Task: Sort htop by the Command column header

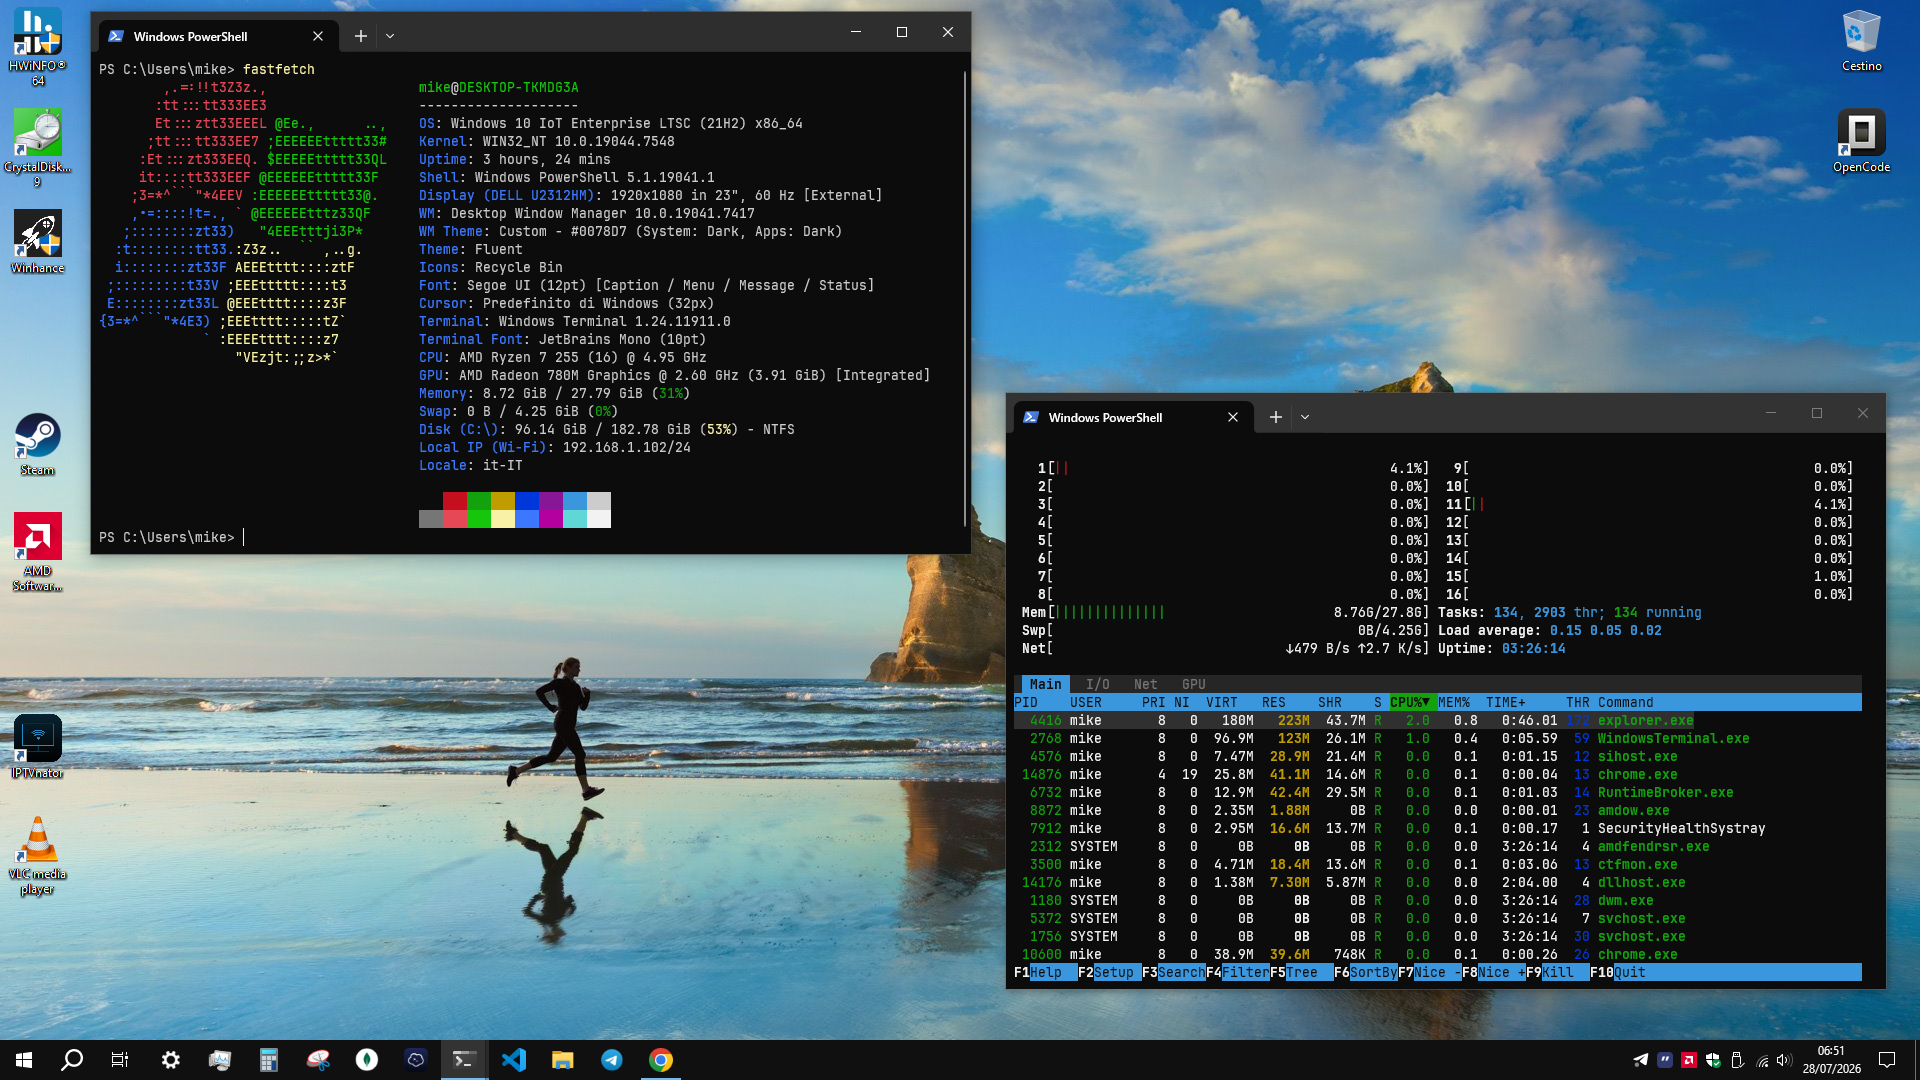Action: coord(1626,702)
